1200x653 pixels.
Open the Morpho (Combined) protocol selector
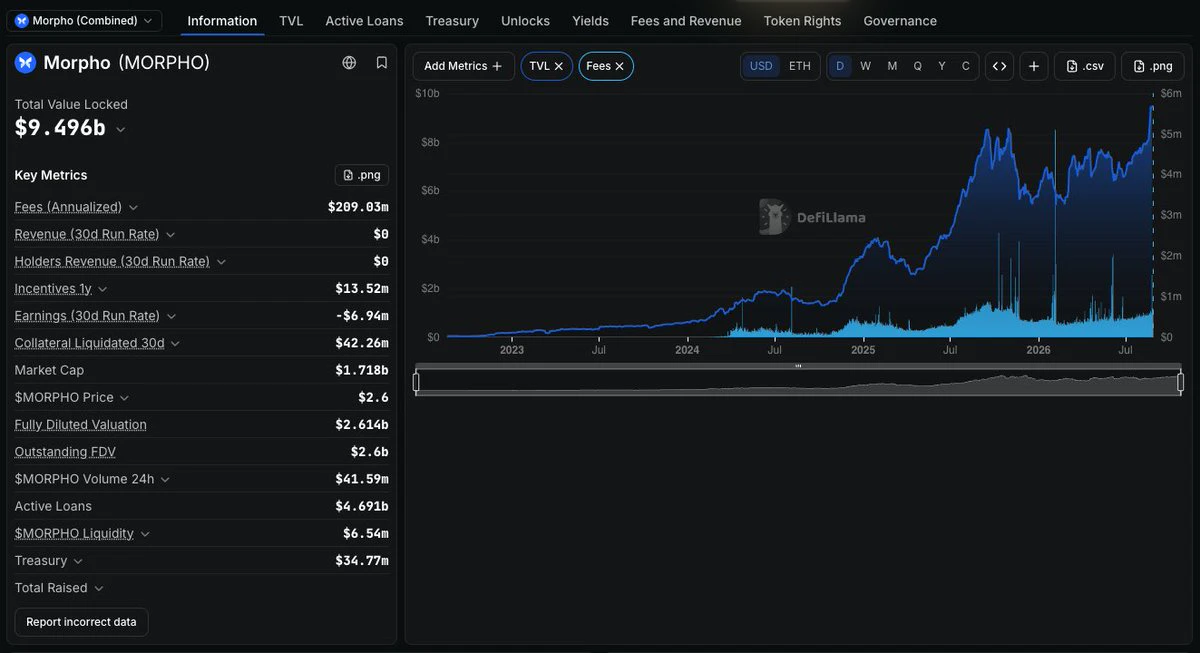(84, 20)
